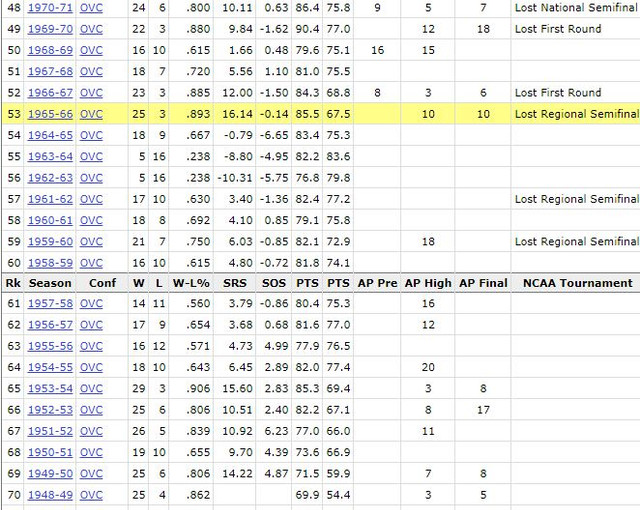Click 'Lost Regional Semifinal' in the 1965-66 row
This screenshot has height=510, width=640.
pyautogui.click(x=577, y=114)
